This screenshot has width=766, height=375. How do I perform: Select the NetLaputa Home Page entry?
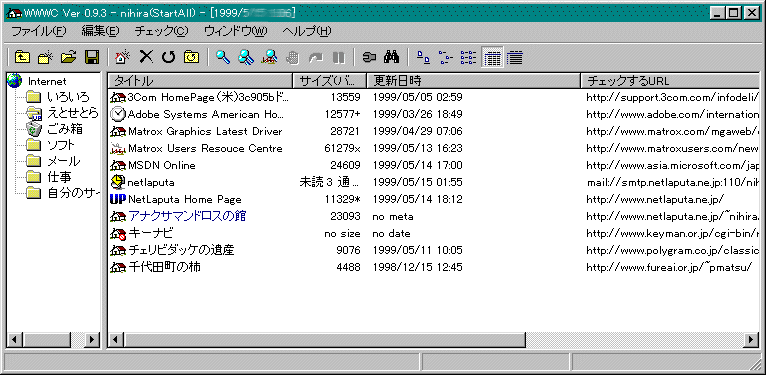184,200
